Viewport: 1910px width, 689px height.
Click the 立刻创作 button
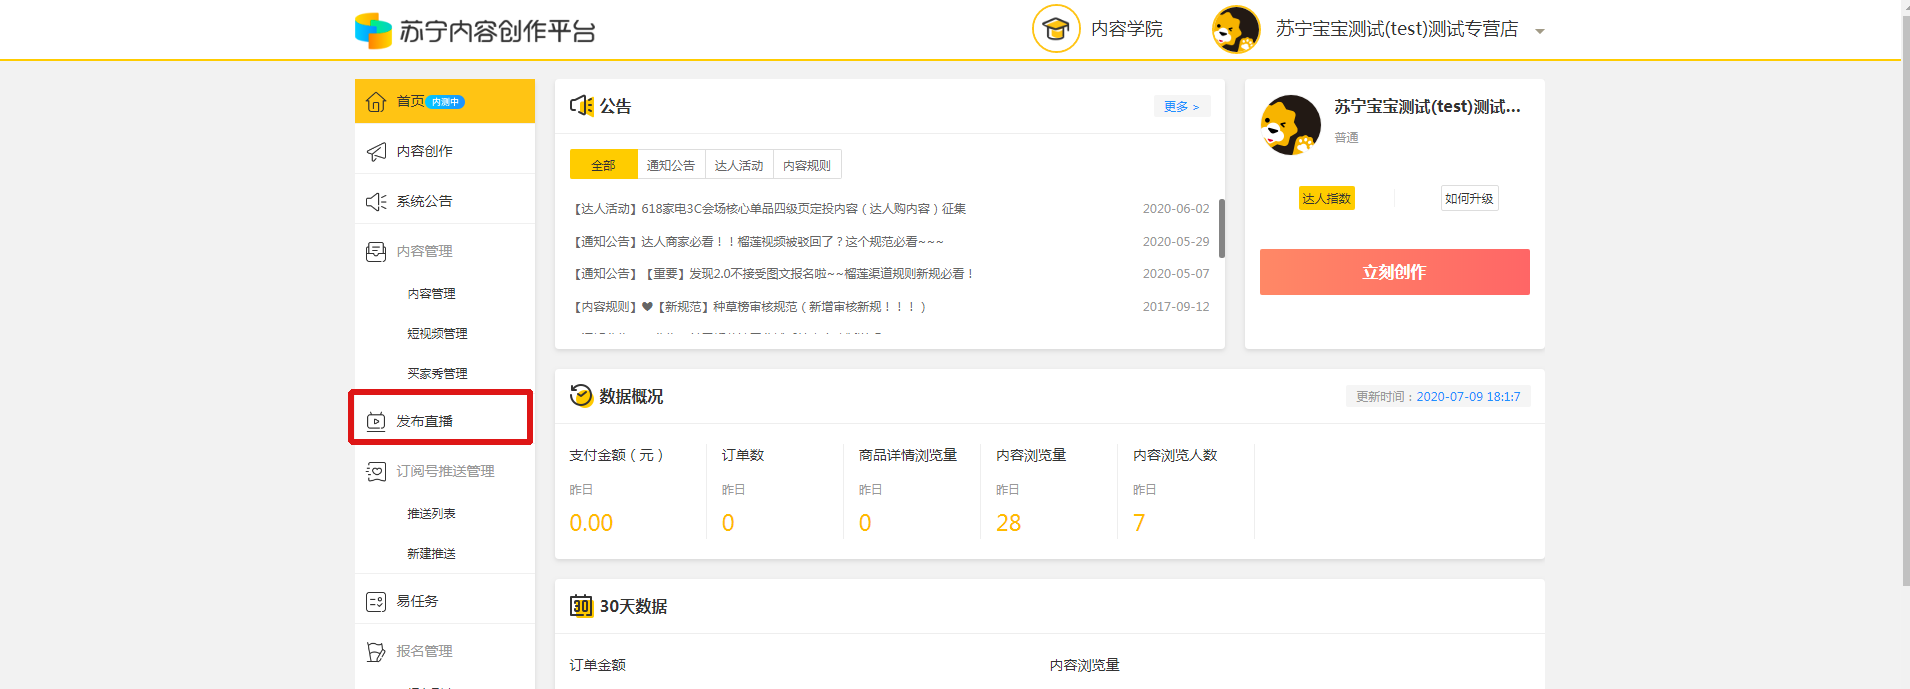pos(1394,272)
